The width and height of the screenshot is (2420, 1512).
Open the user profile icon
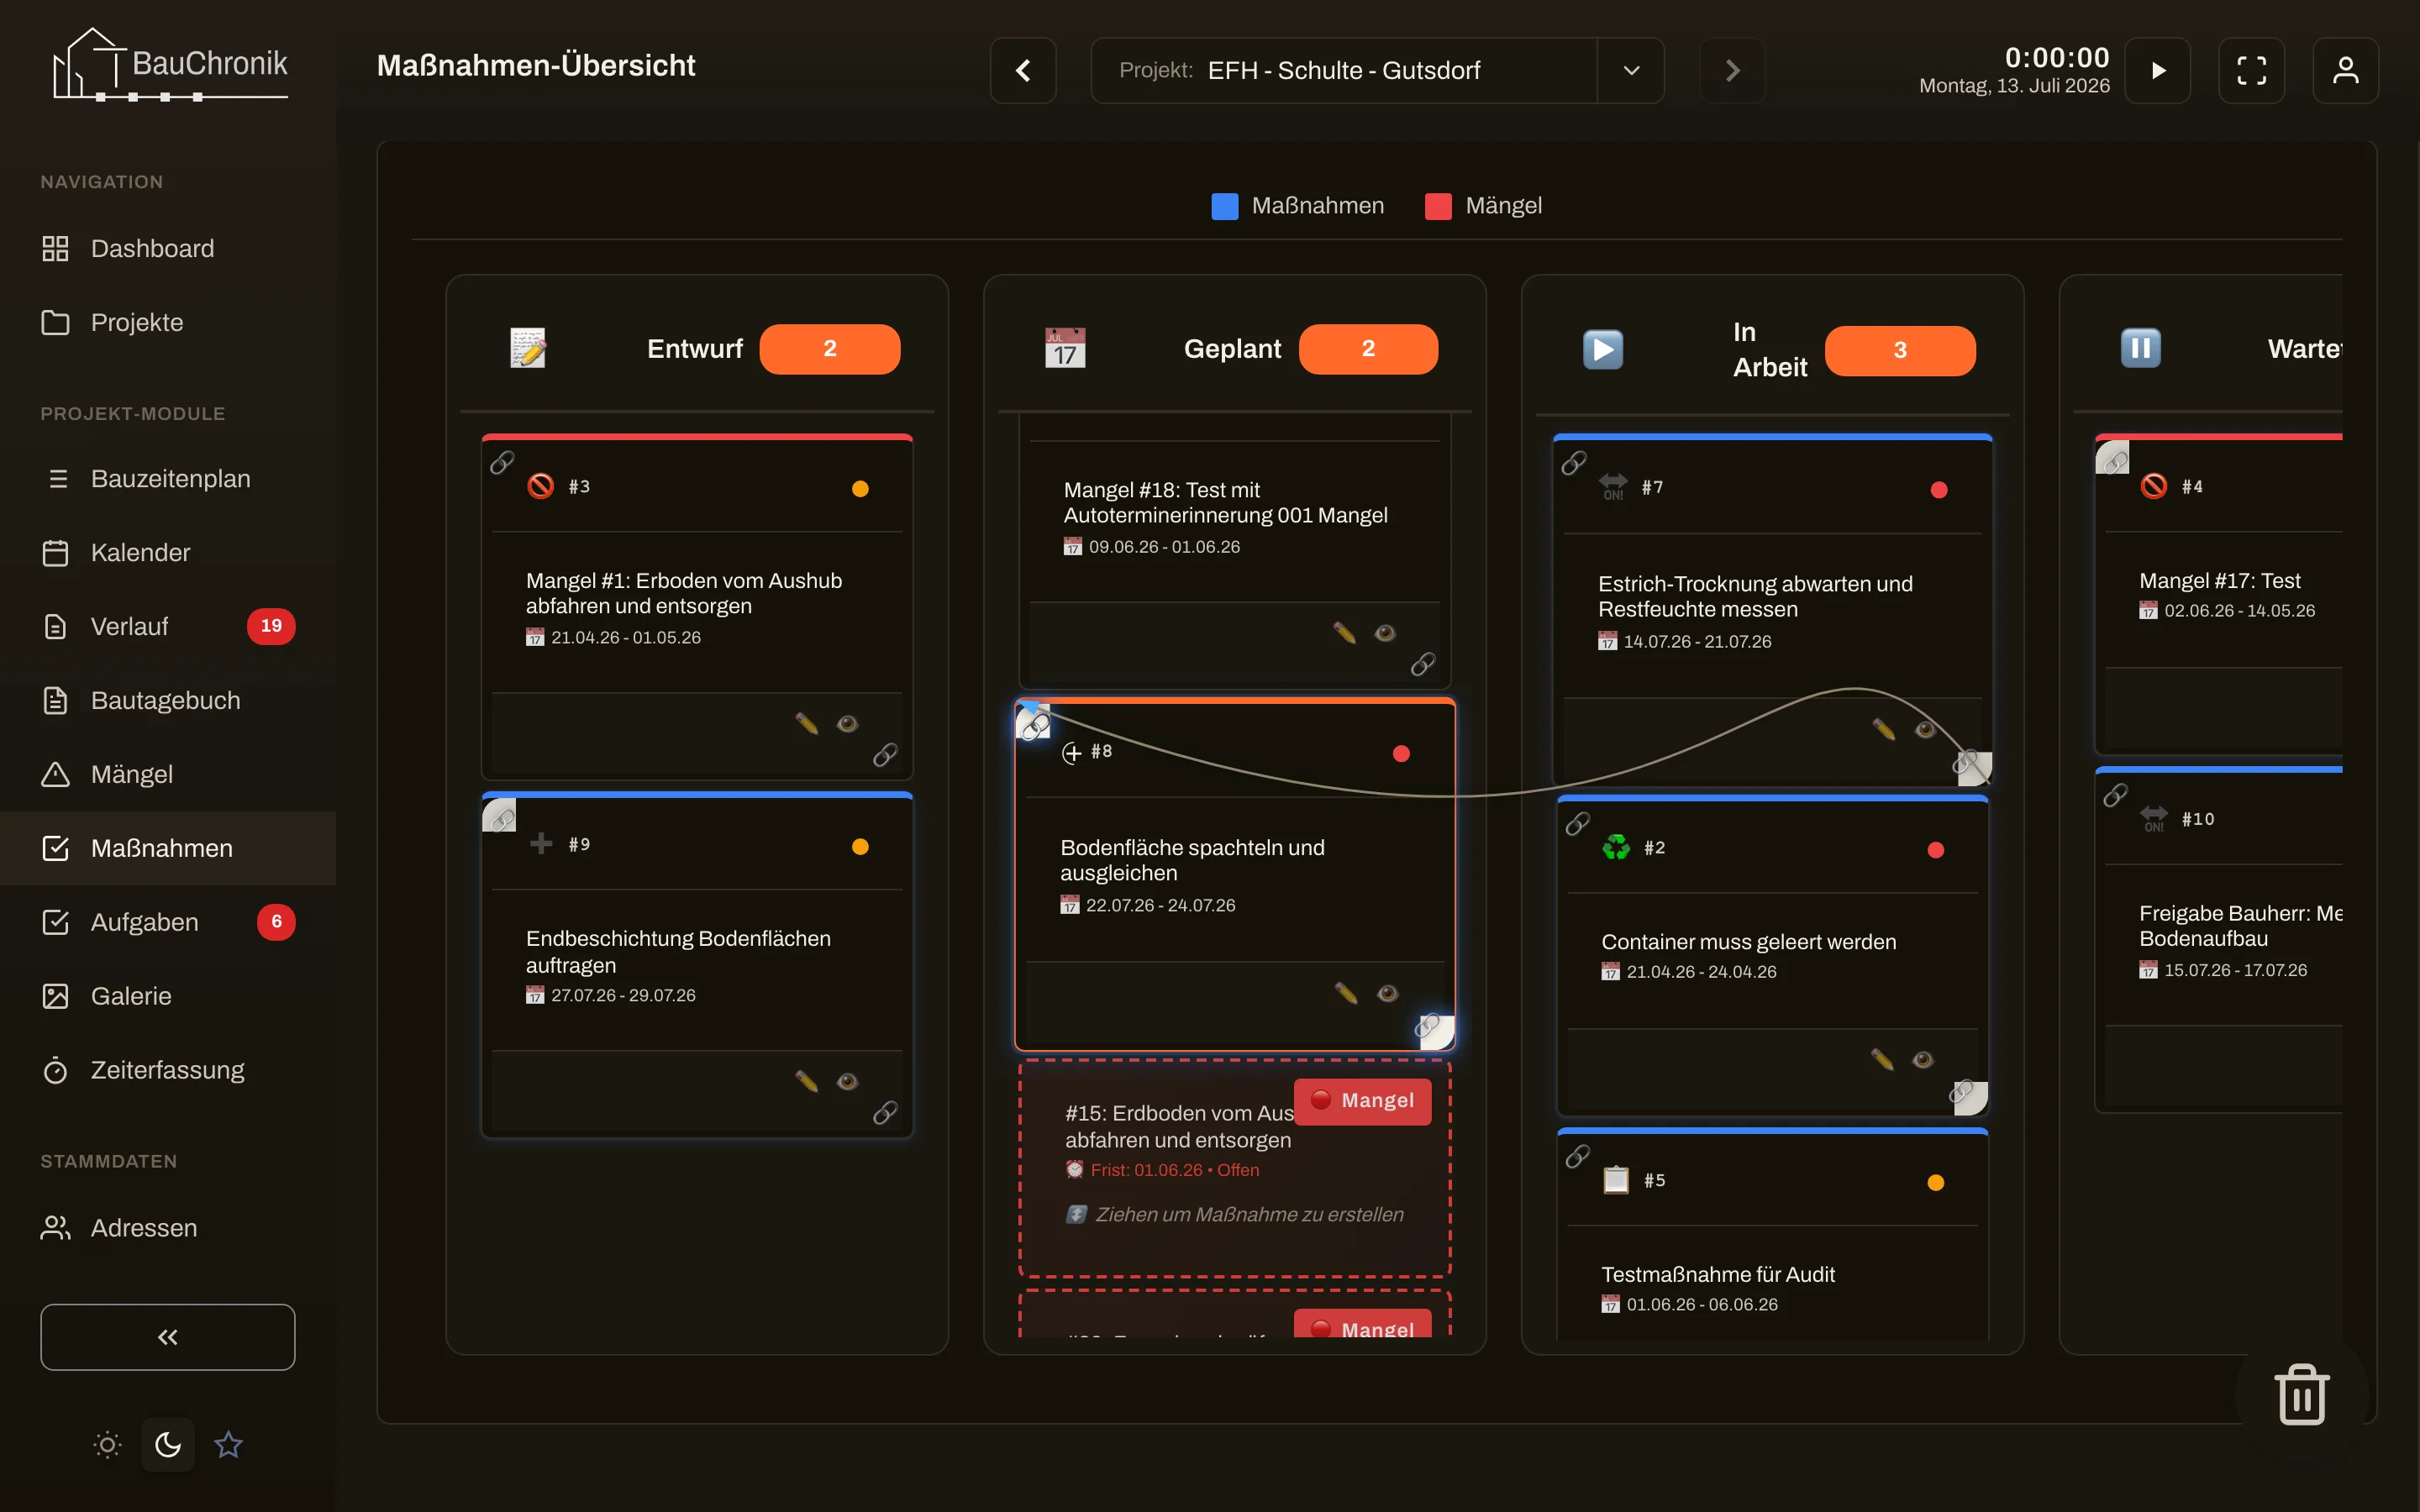click(2346, 70)
